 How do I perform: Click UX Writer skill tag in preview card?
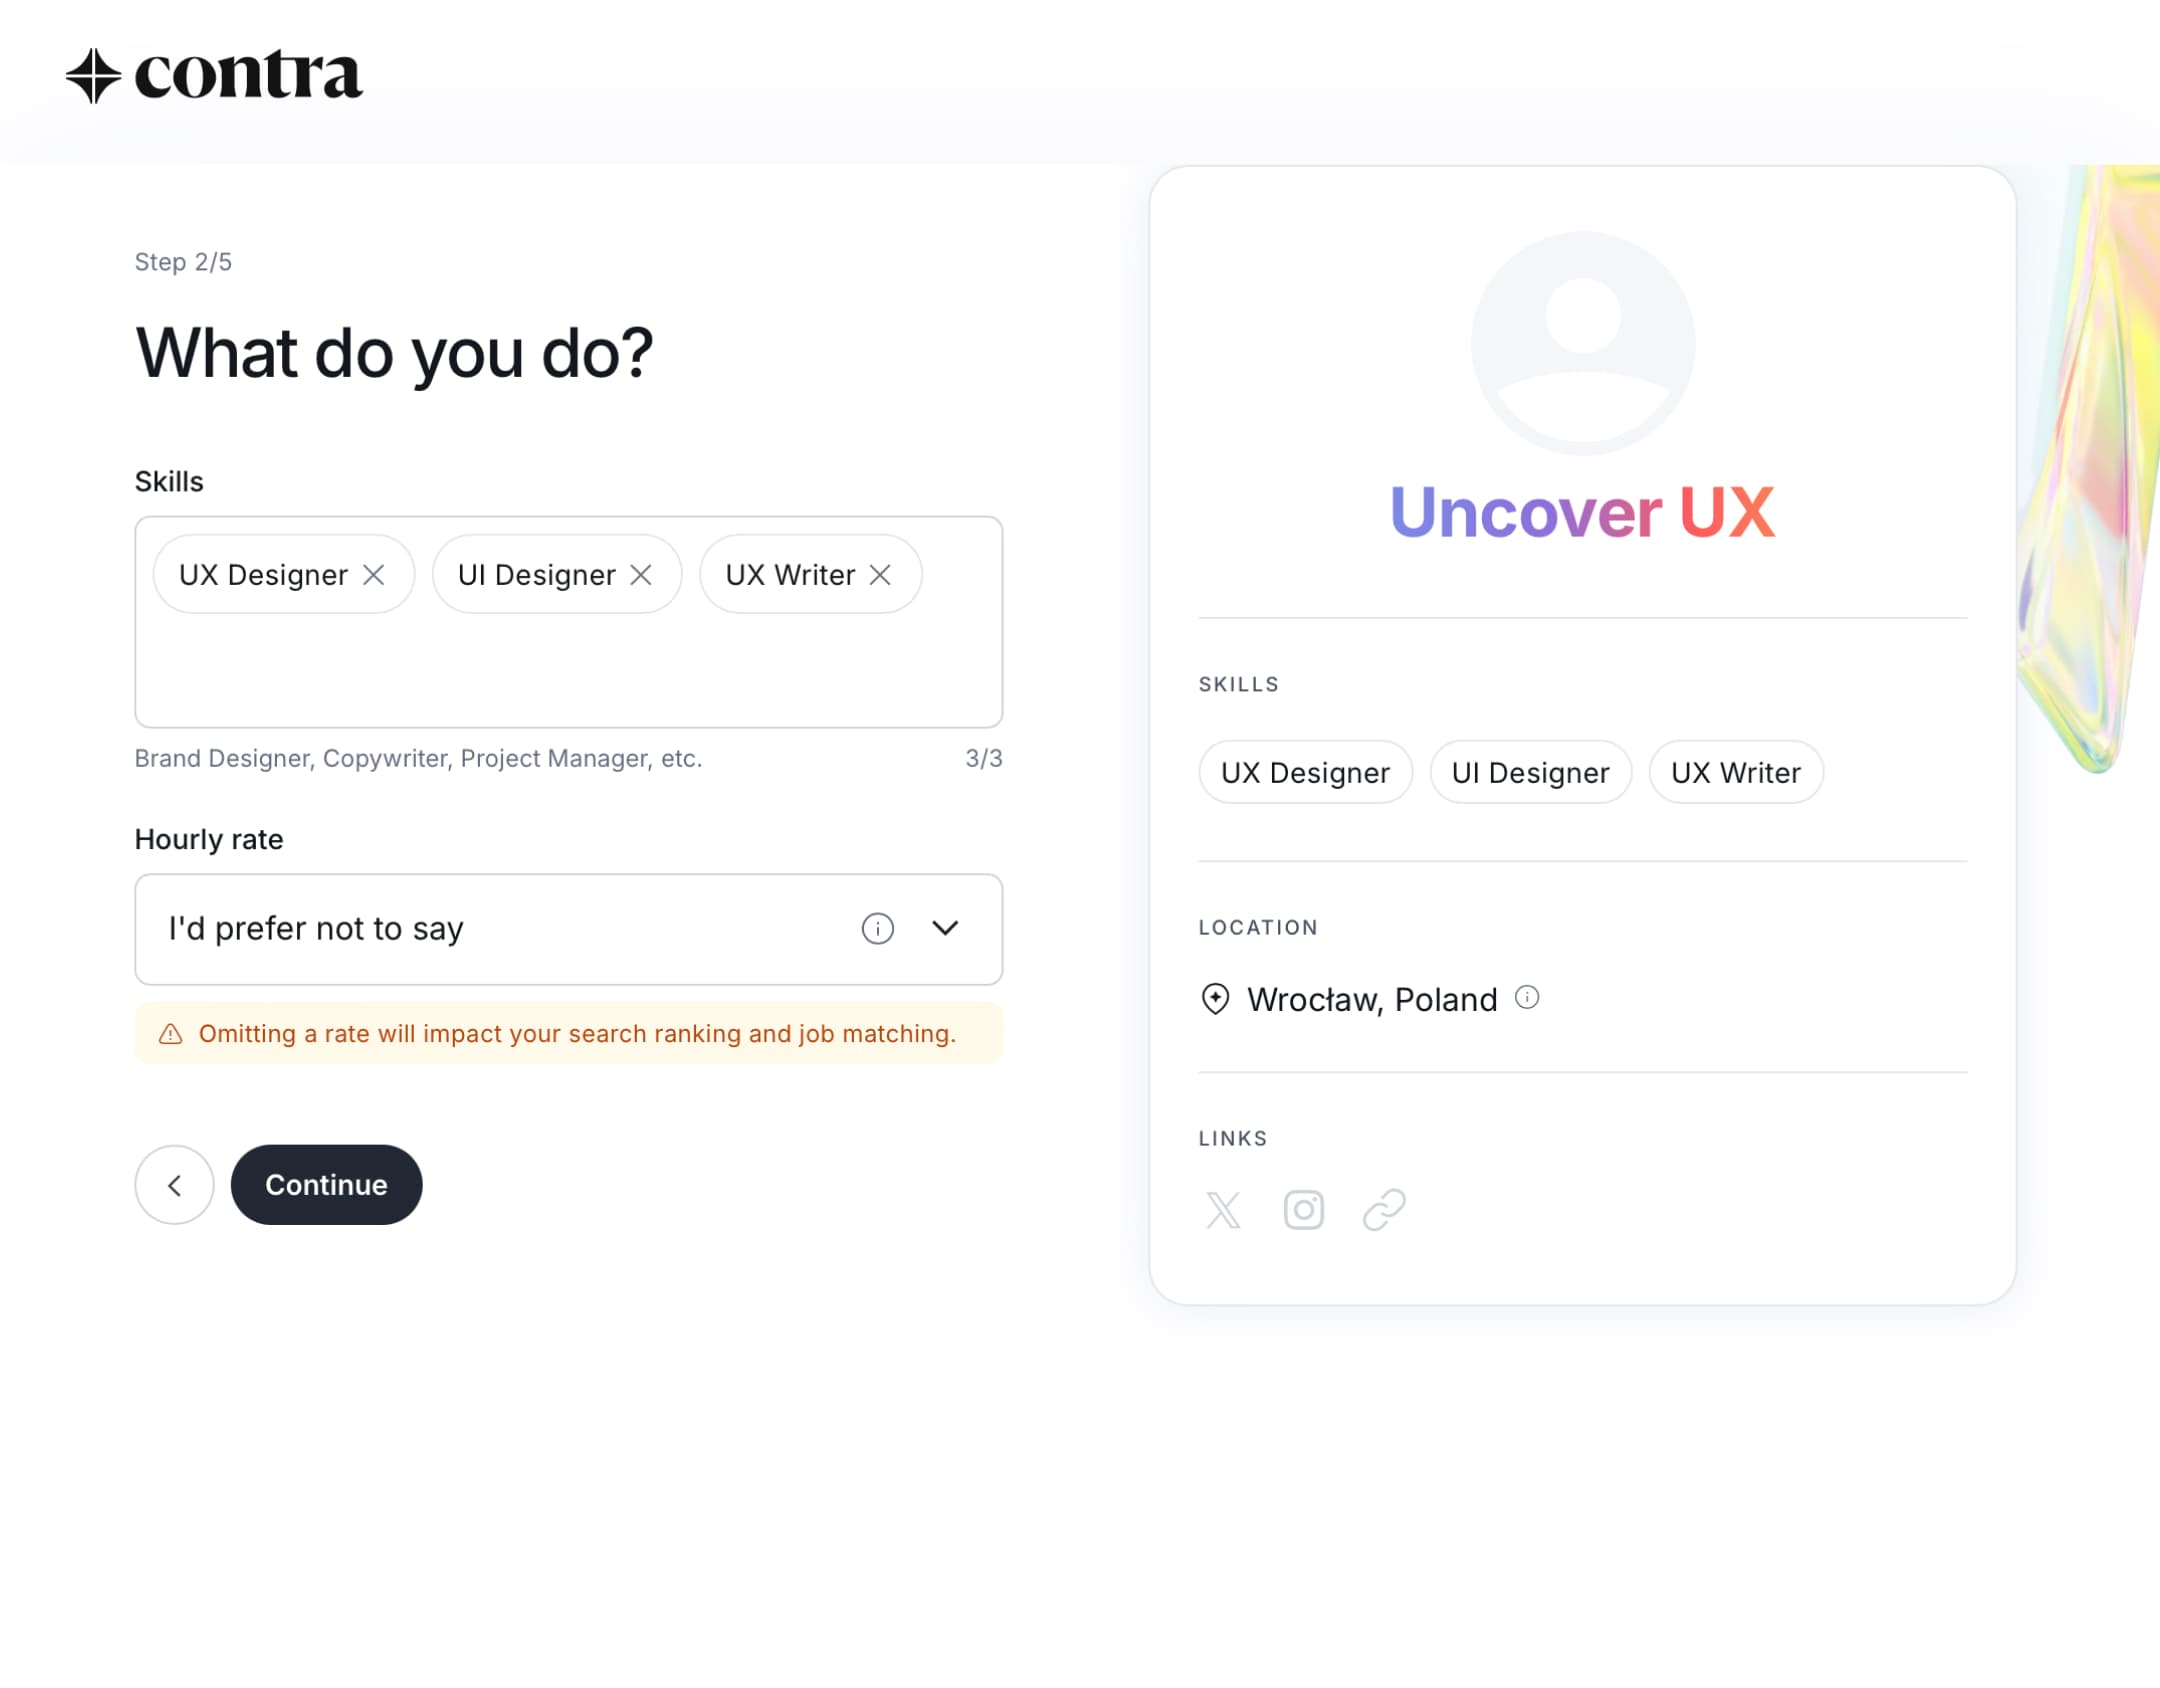1734,771
